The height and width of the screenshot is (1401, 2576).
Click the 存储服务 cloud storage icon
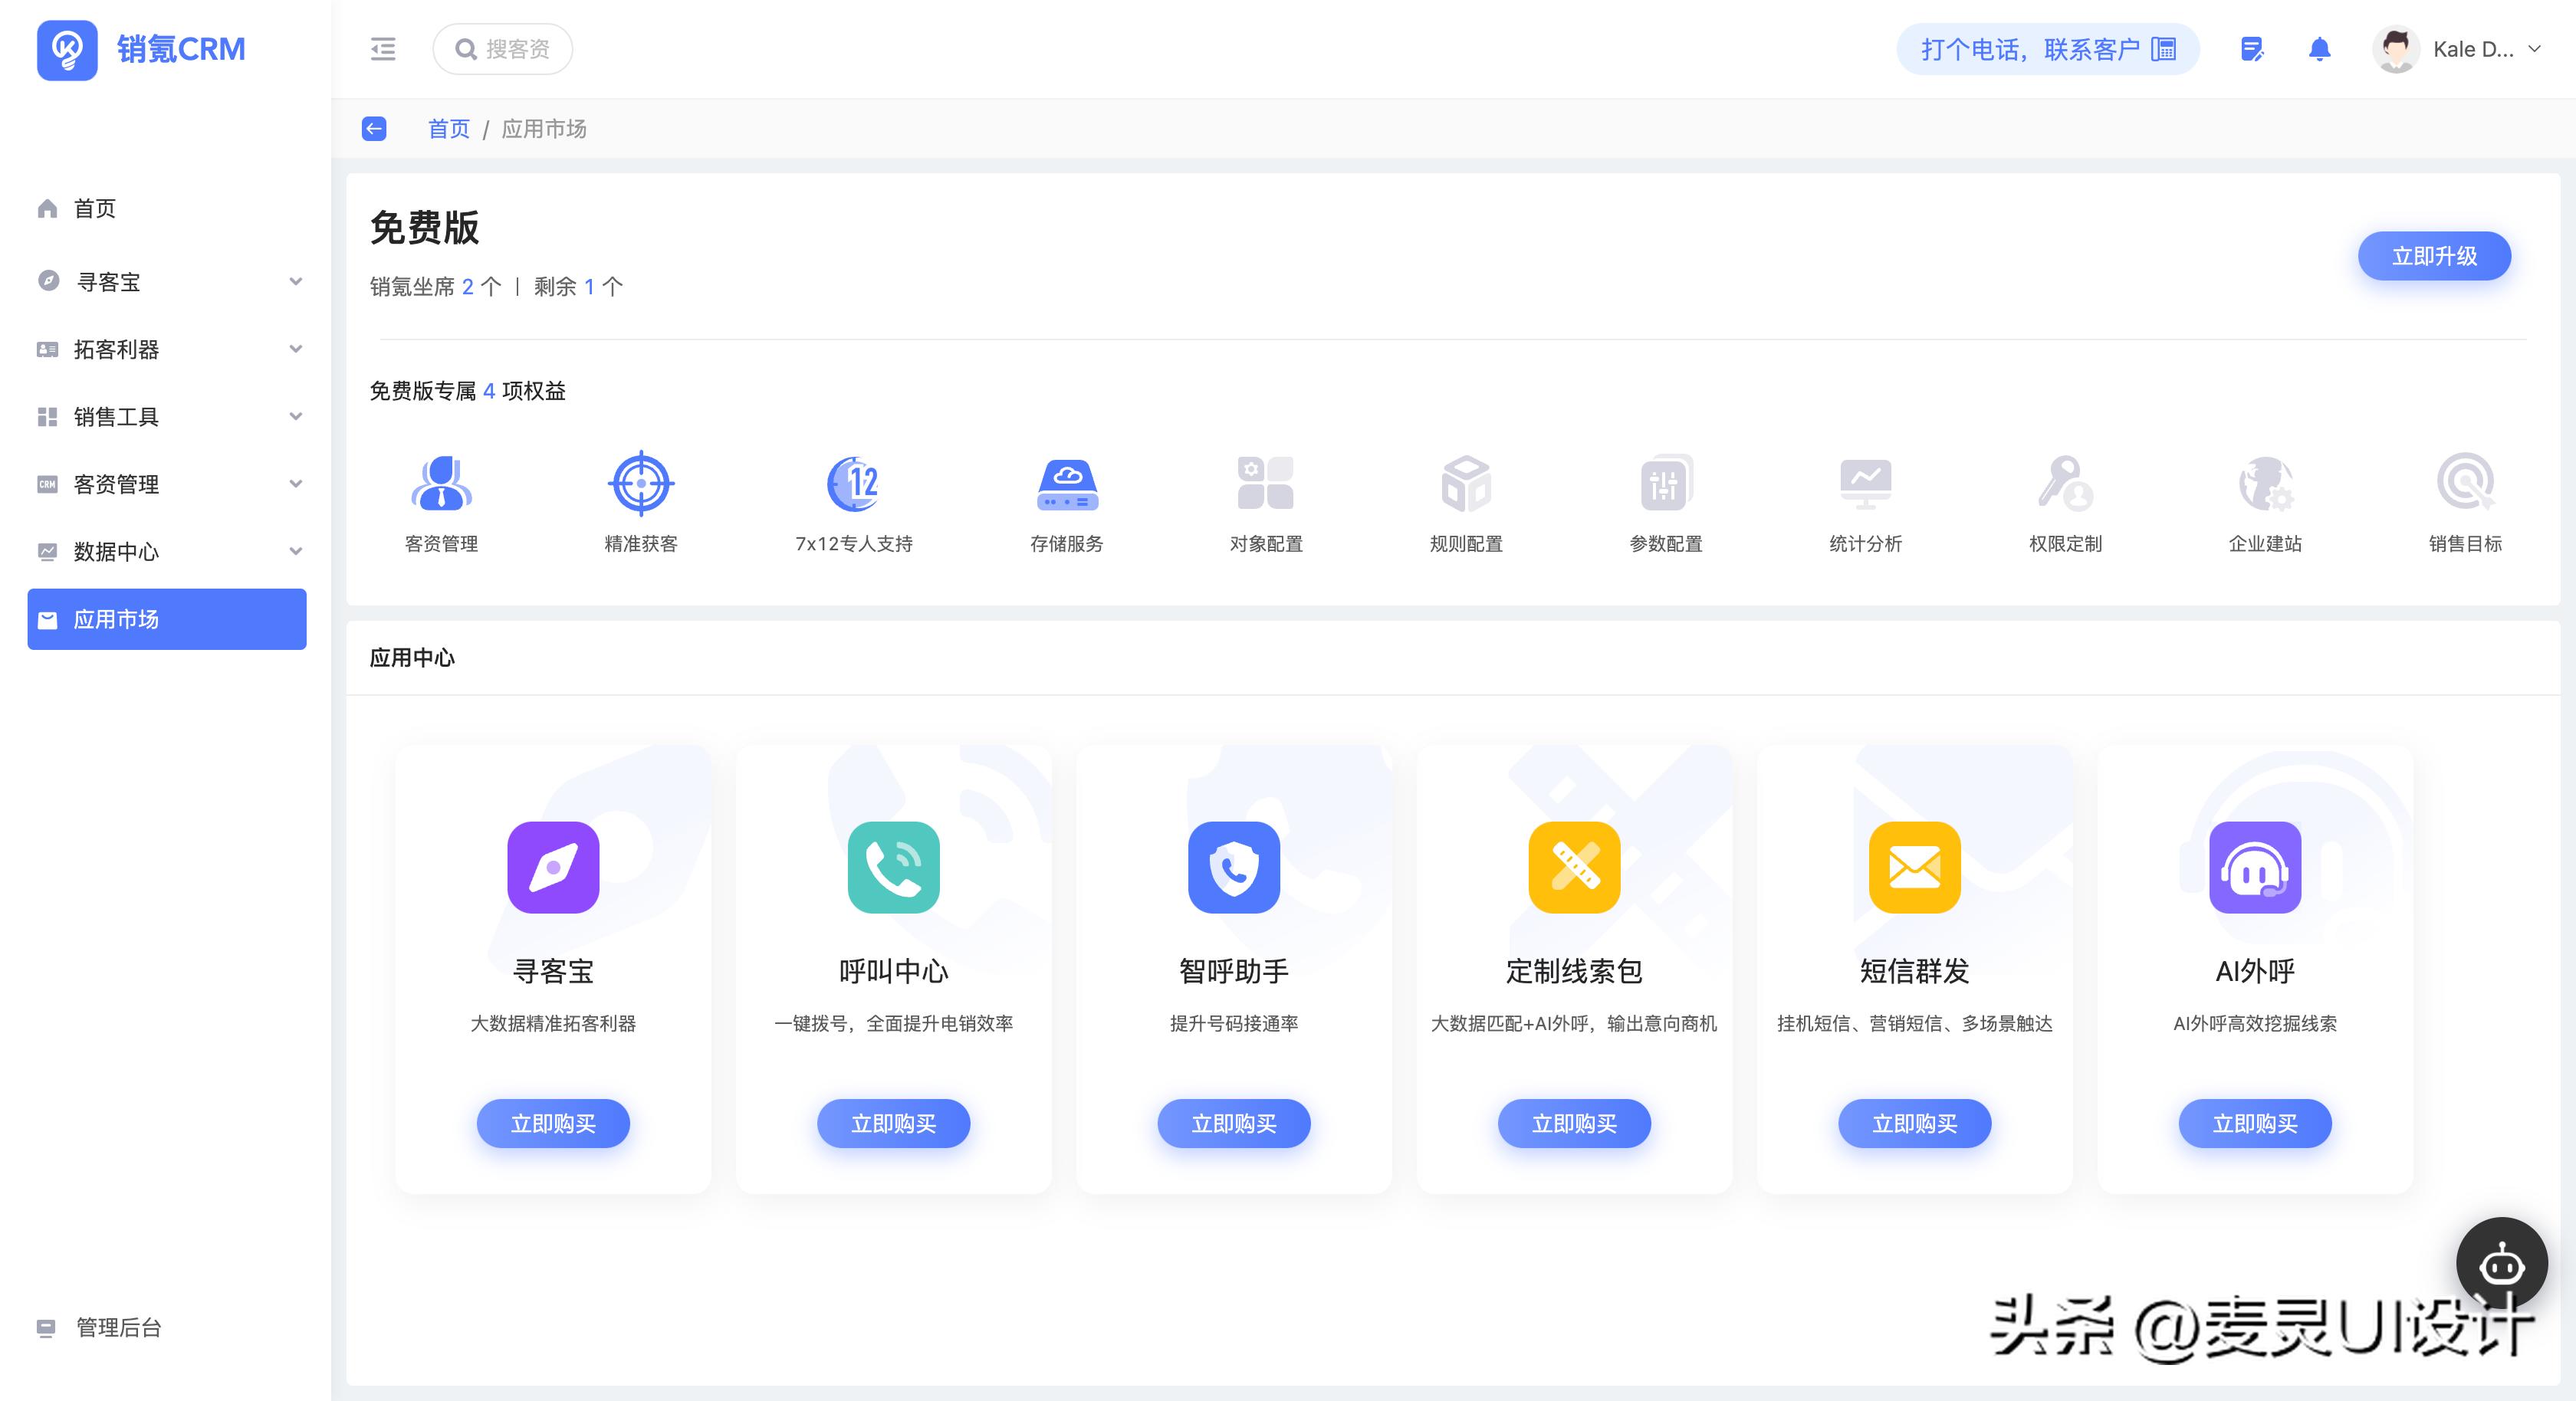coord(1066,484)
